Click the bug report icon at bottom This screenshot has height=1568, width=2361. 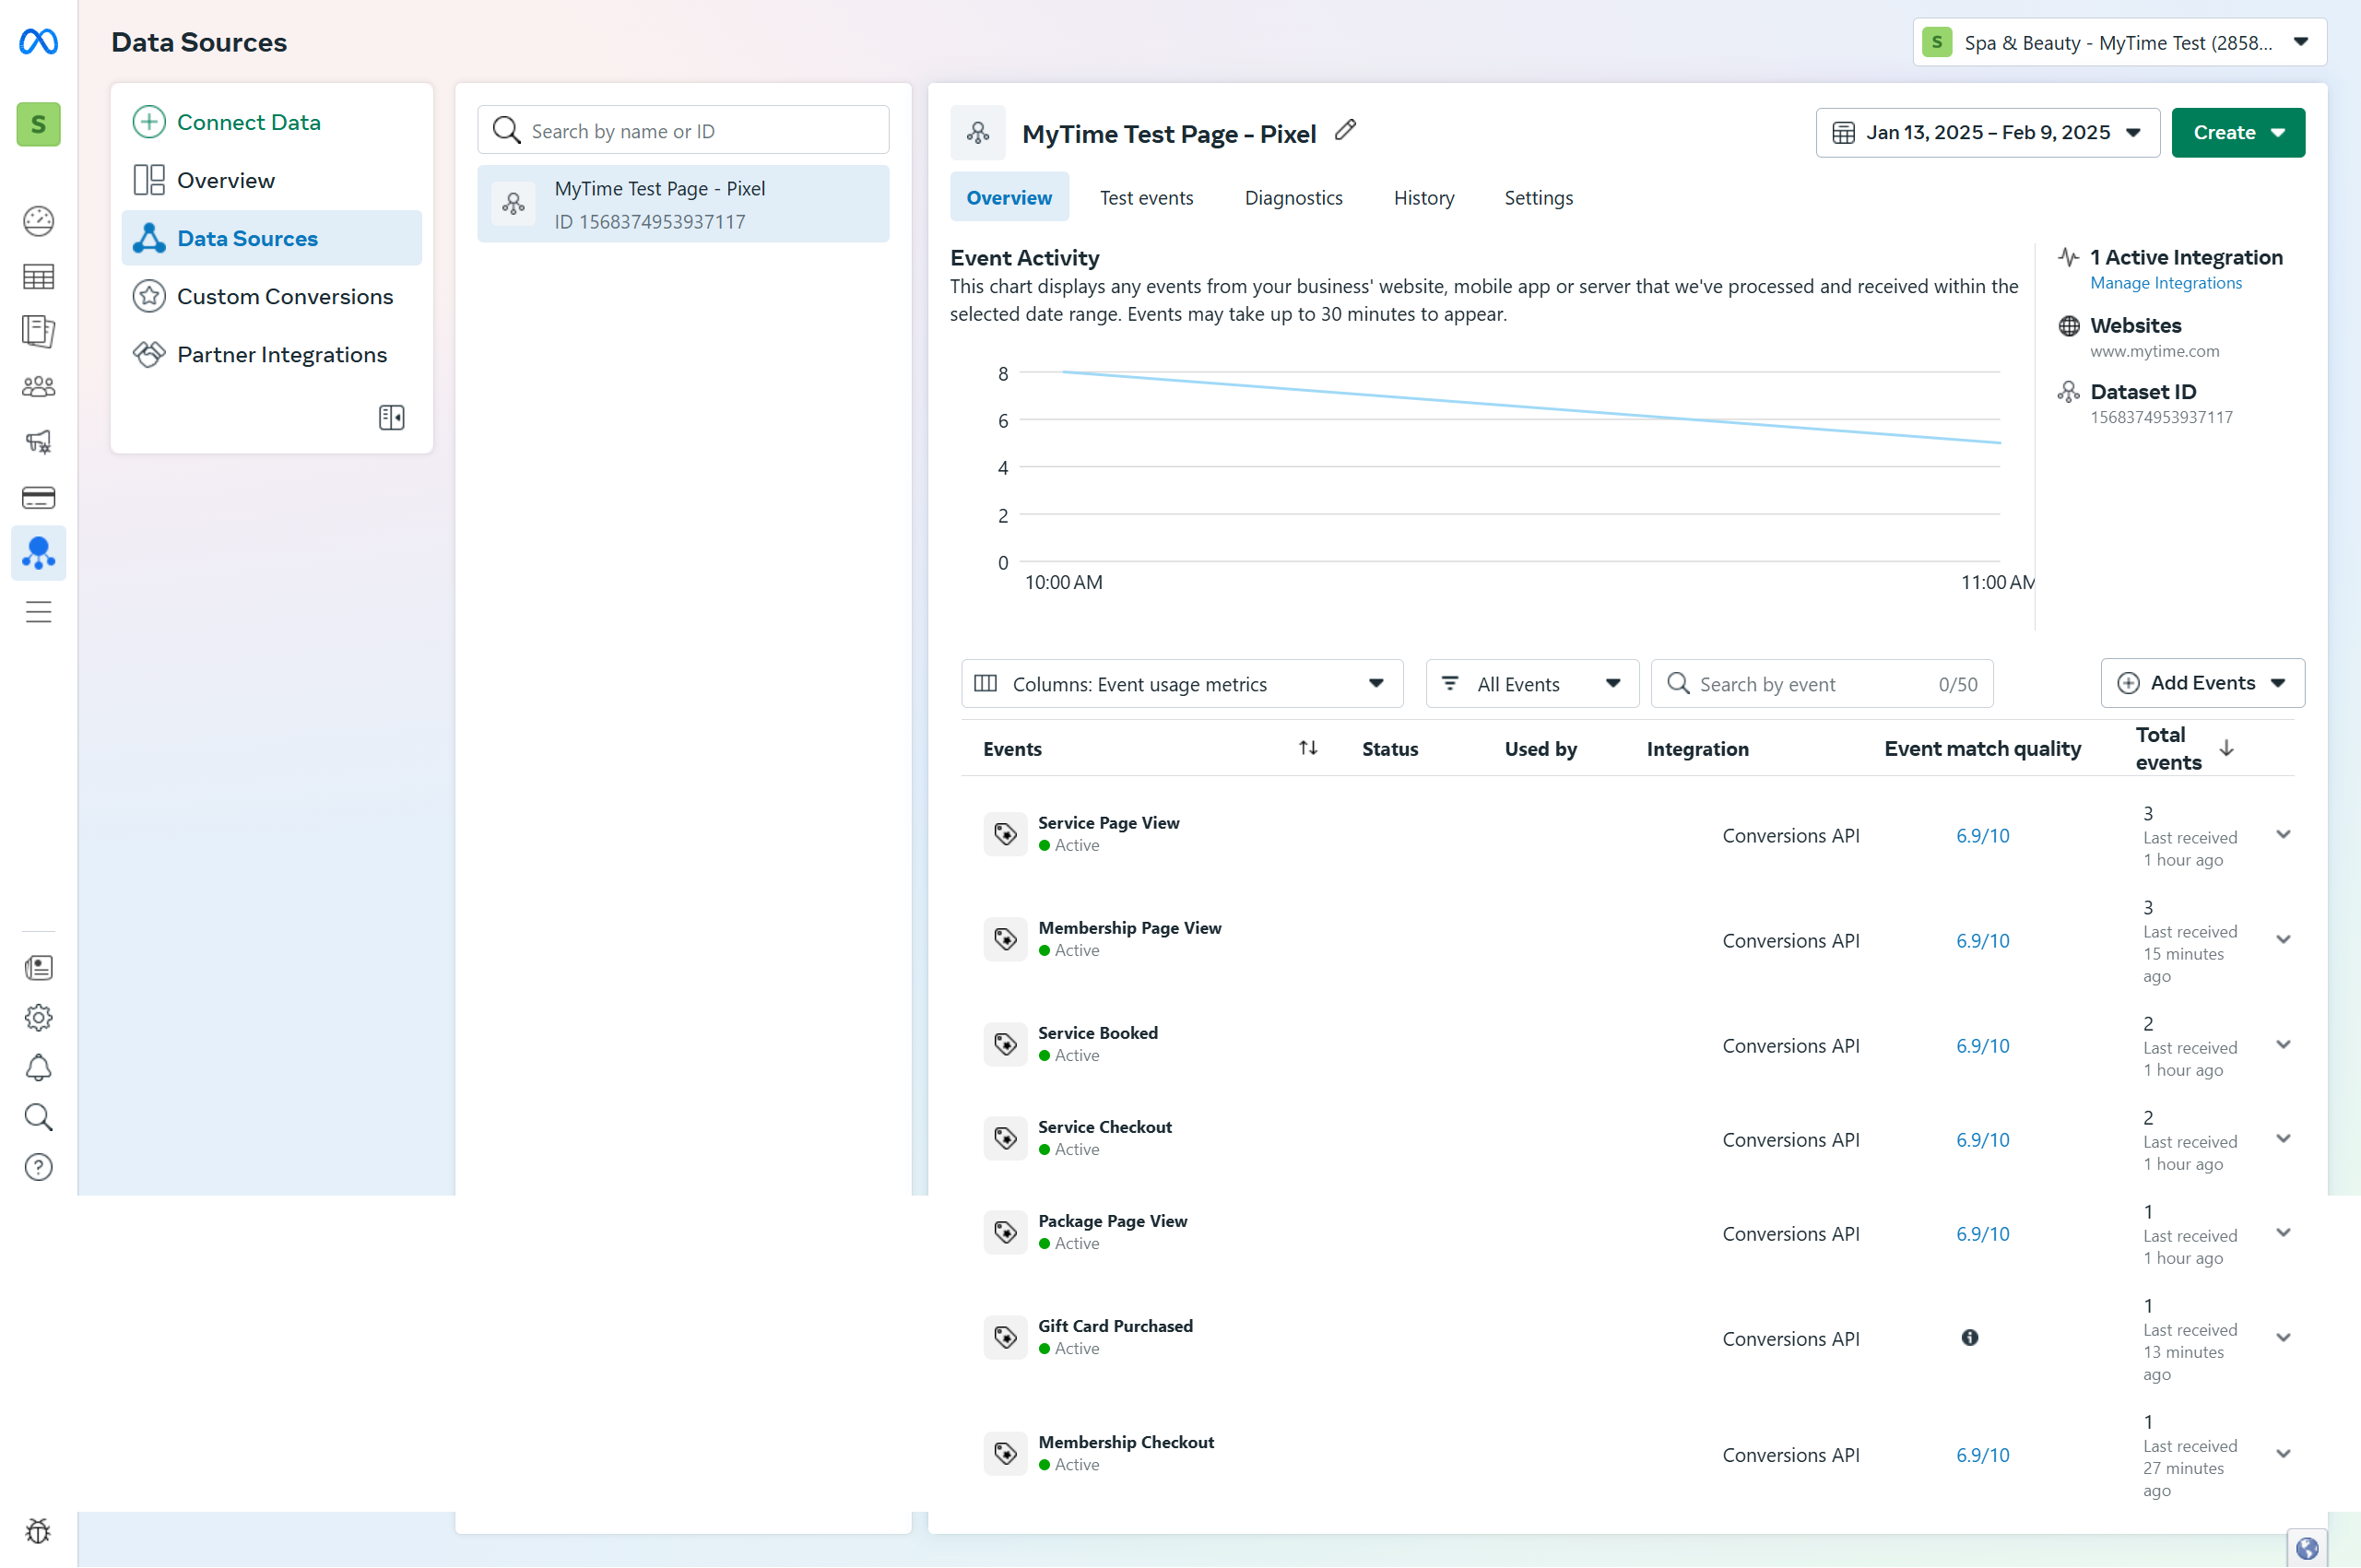click(x=38, y=1530)
